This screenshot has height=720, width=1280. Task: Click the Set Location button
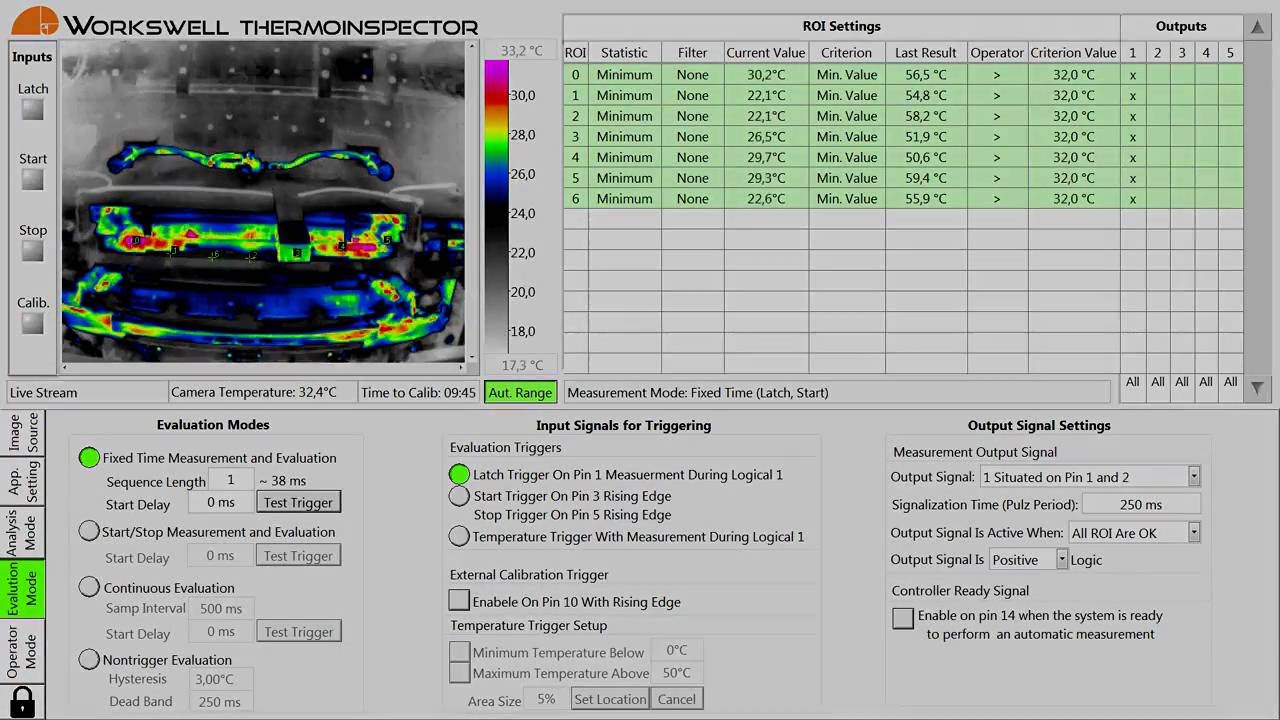point(610,699)
